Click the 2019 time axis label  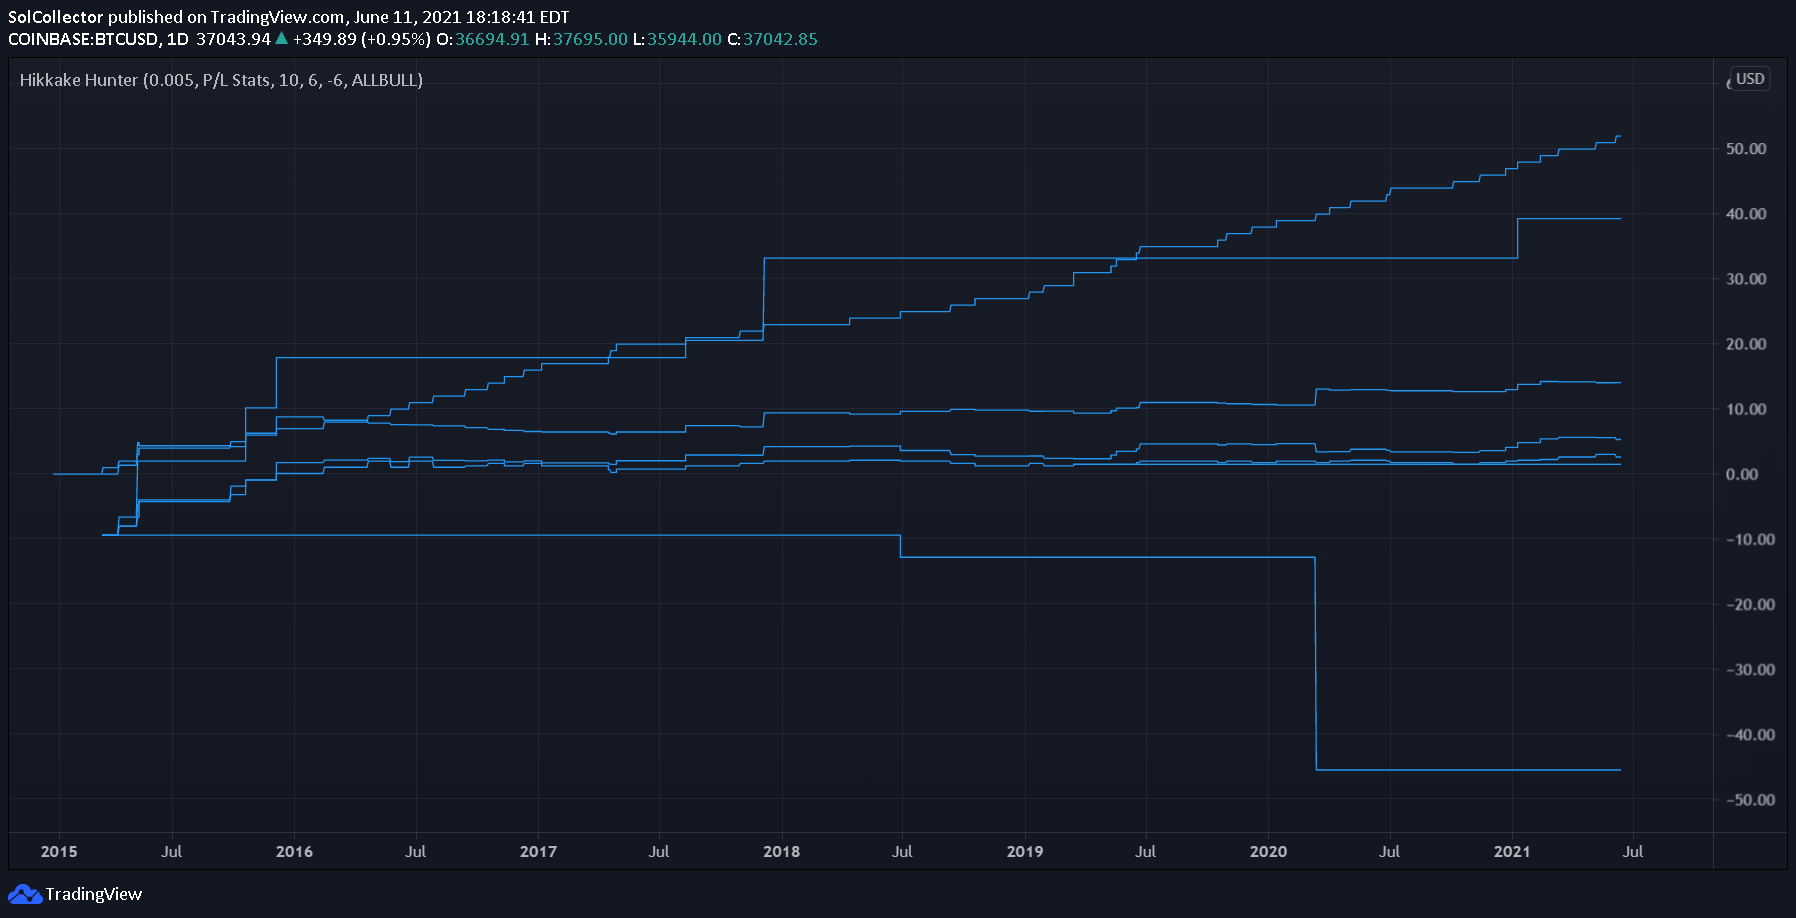pyautogui.click(x=1025, y=852)
